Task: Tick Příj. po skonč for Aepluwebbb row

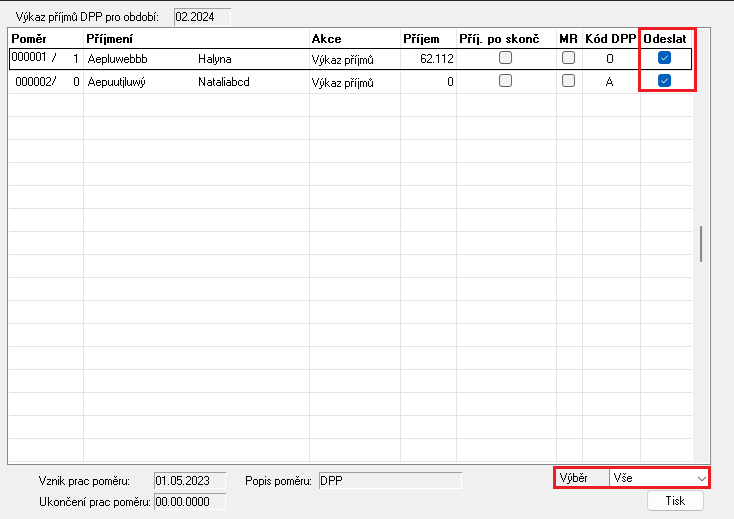Action: (x=505, y=58)
